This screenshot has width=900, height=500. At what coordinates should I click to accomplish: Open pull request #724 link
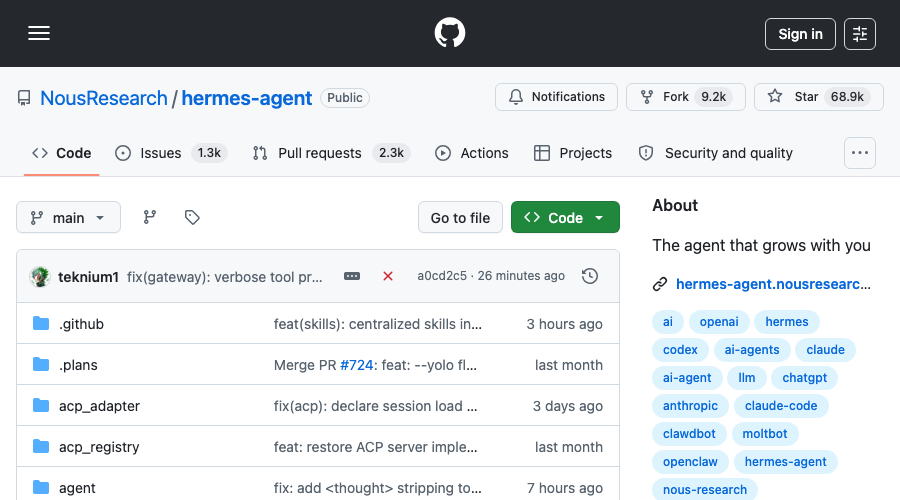point(356,365)
